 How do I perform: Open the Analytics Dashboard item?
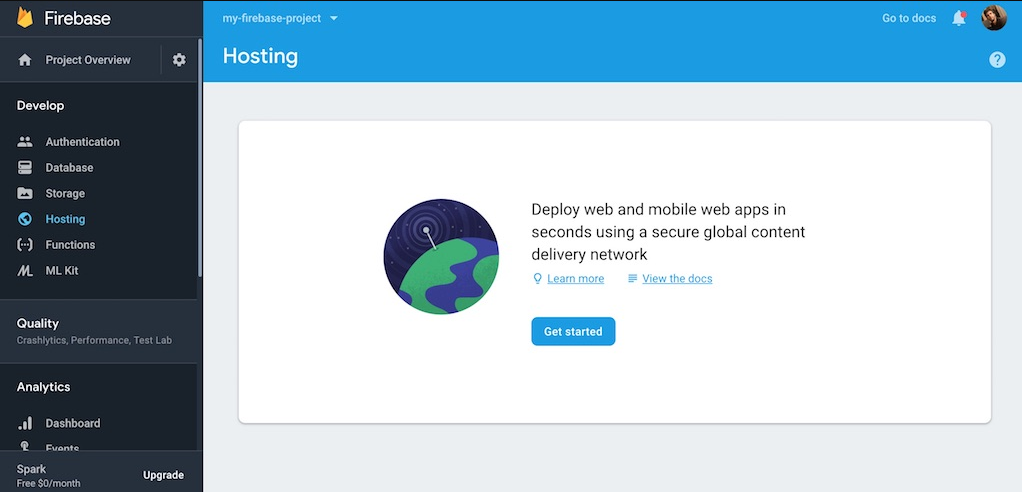[98, 423]
